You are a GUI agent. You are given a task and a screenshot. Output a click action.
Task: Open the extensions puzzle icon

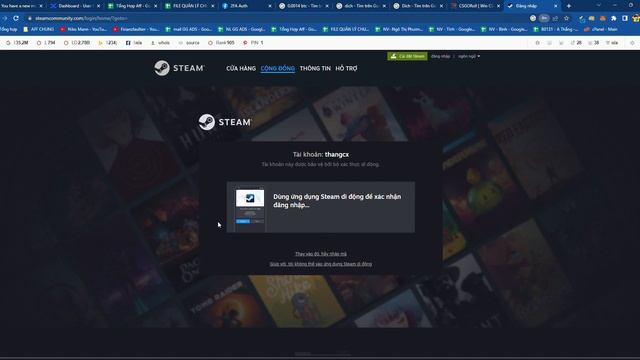(x=613, y=18)
